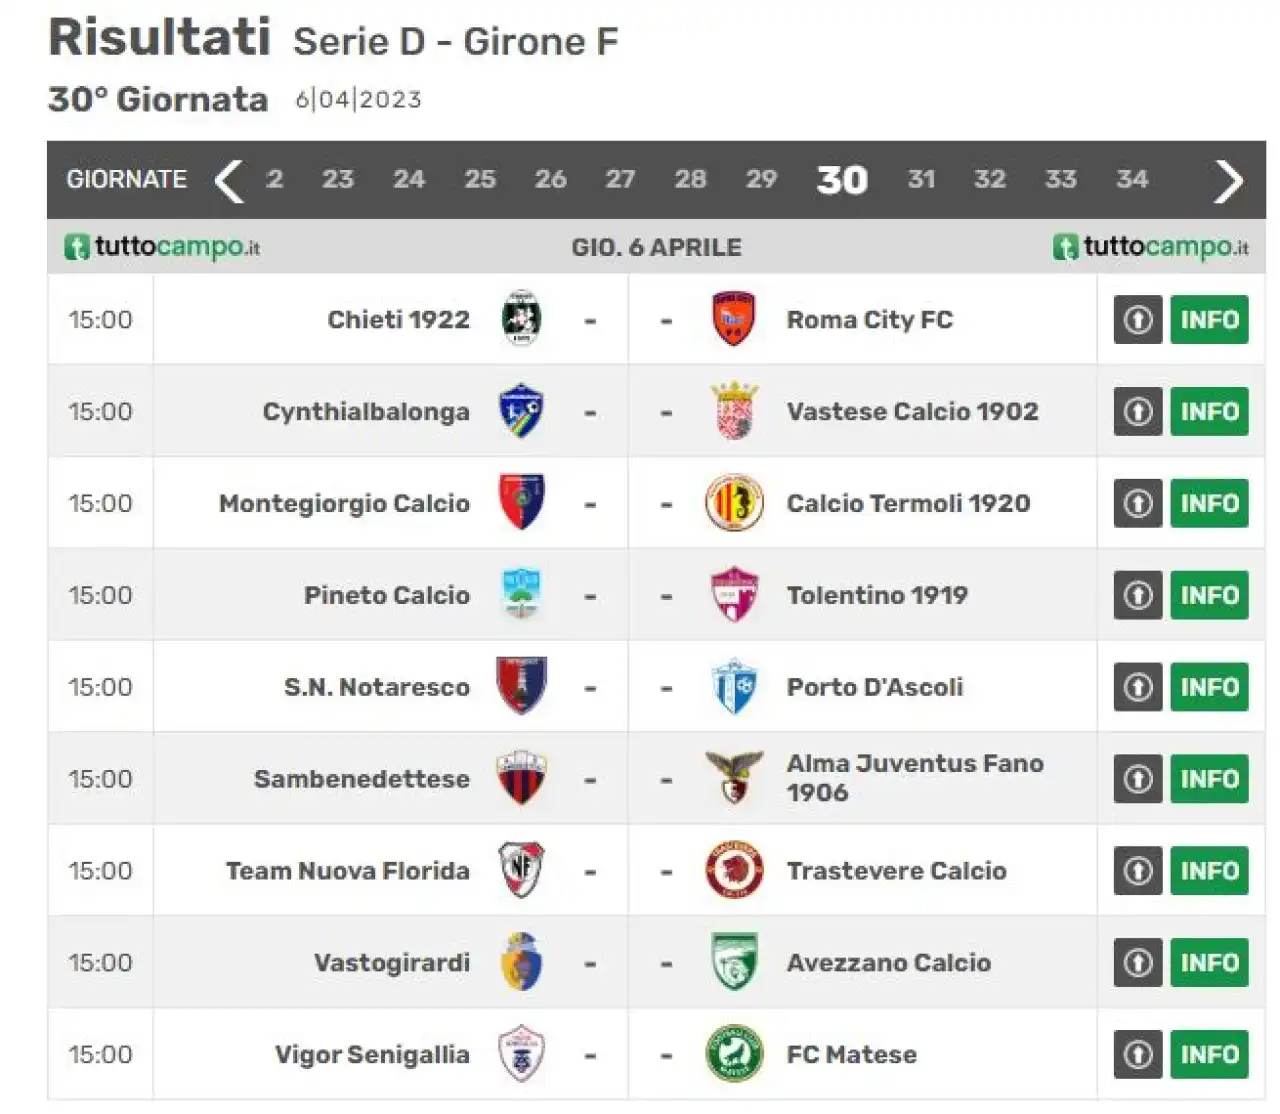Switch to giornata 31
This screenshot has width=1280, height=1114.
(921, 179)
